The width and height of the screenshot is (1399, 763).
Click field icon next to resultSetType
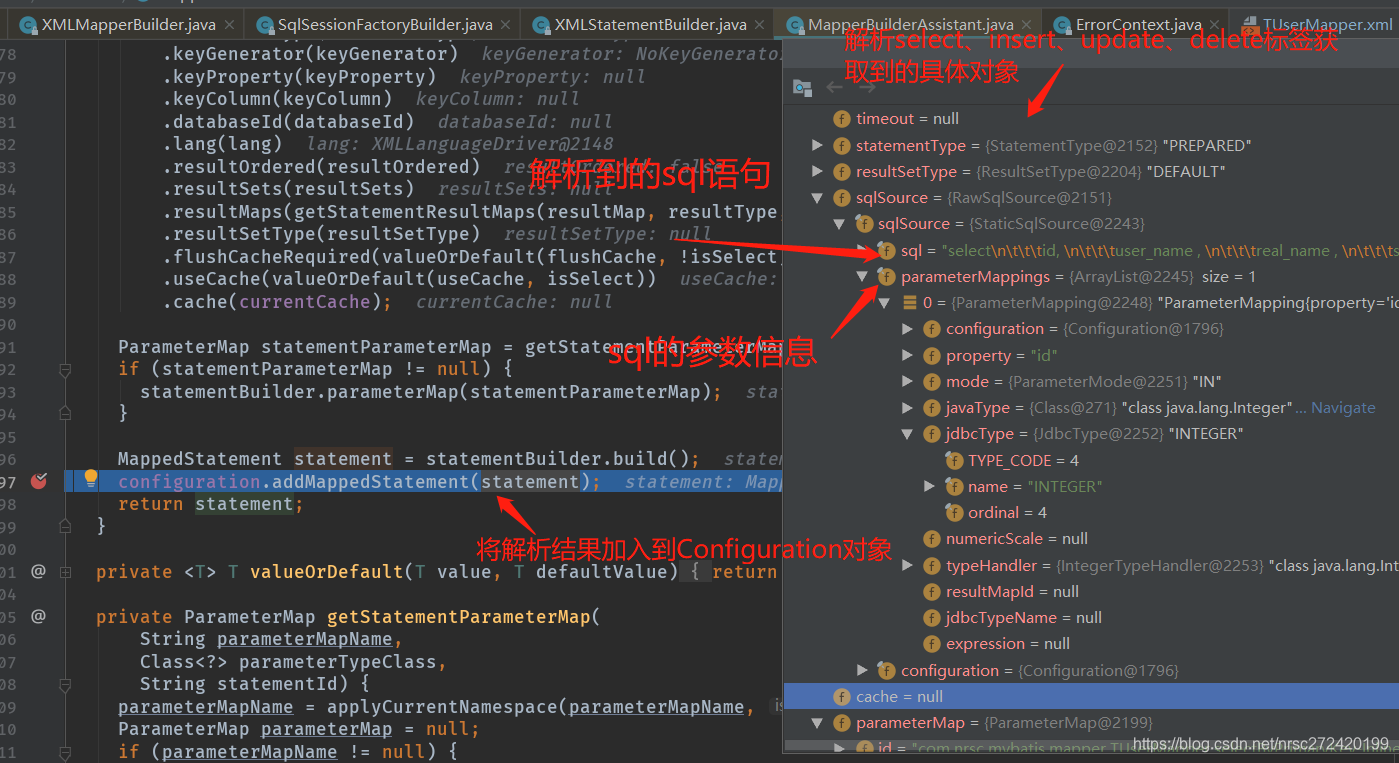pyautogui.click(x=842, y=171)
